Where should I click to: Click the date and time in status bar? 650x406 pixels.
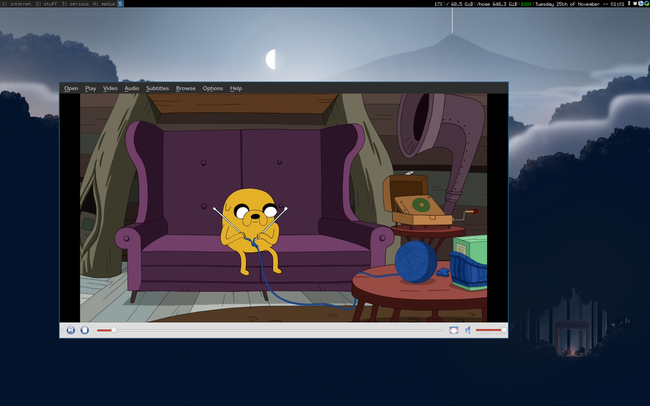(x=580, y=4)
